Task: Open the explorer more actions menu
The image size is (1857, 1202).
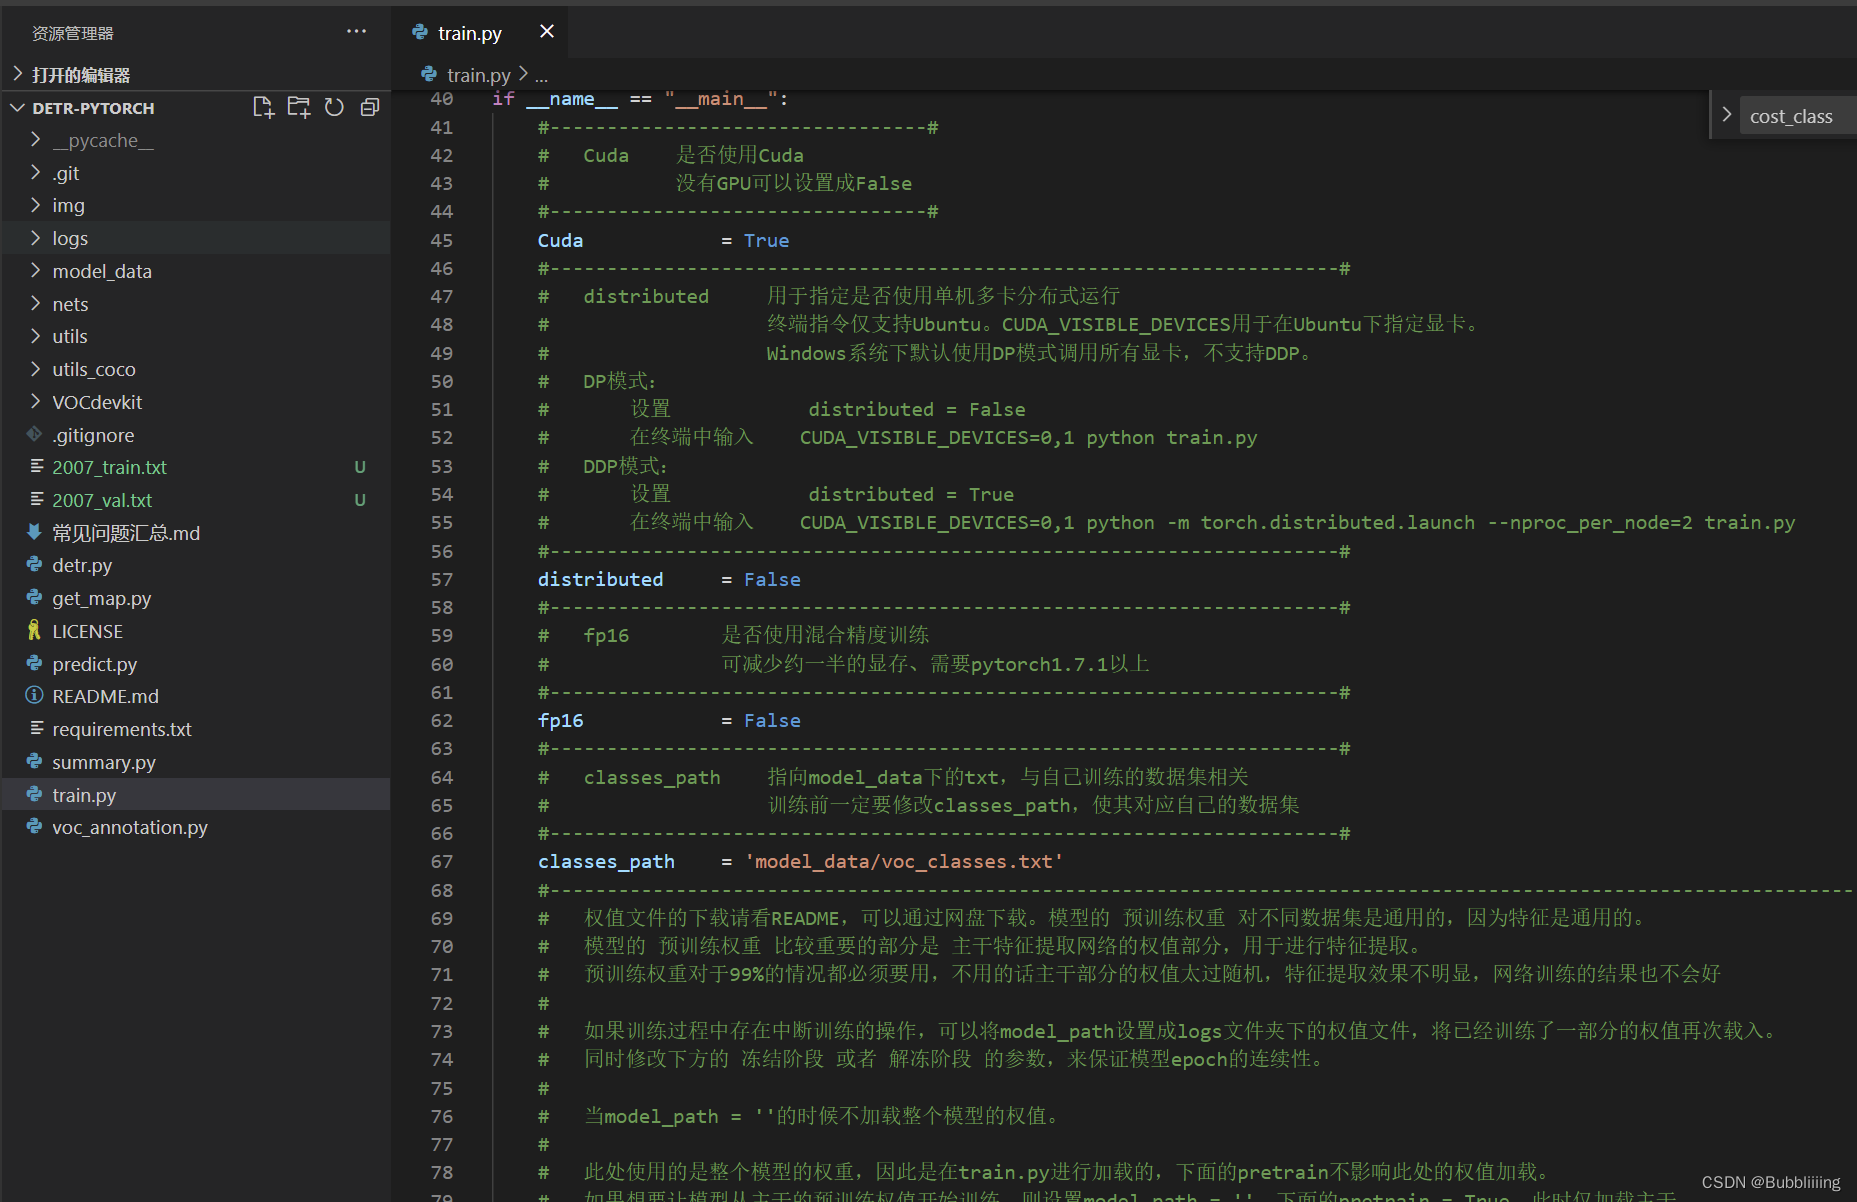Action: pyautogui.click(x=356, y=32)
